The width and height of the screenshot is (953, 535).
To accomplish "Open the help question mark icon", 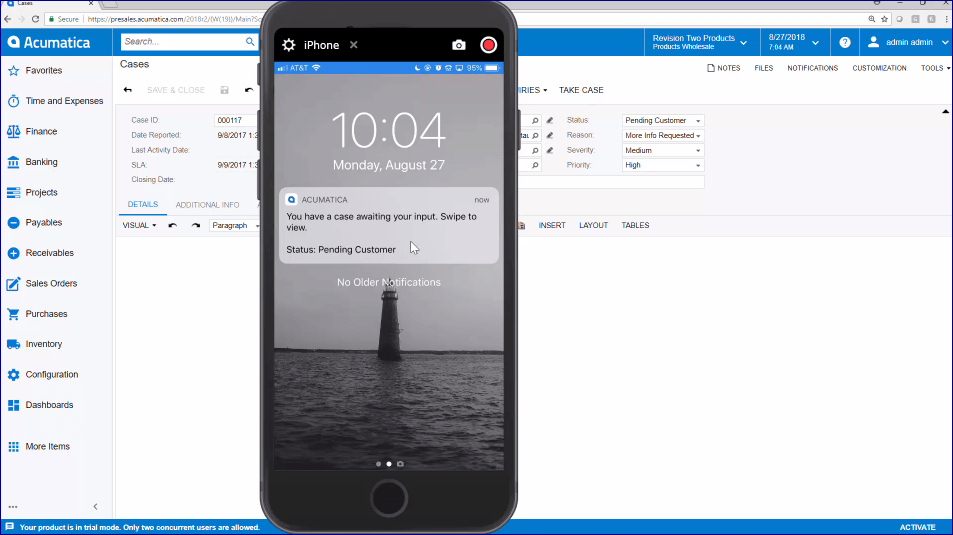I will (845, 43).
